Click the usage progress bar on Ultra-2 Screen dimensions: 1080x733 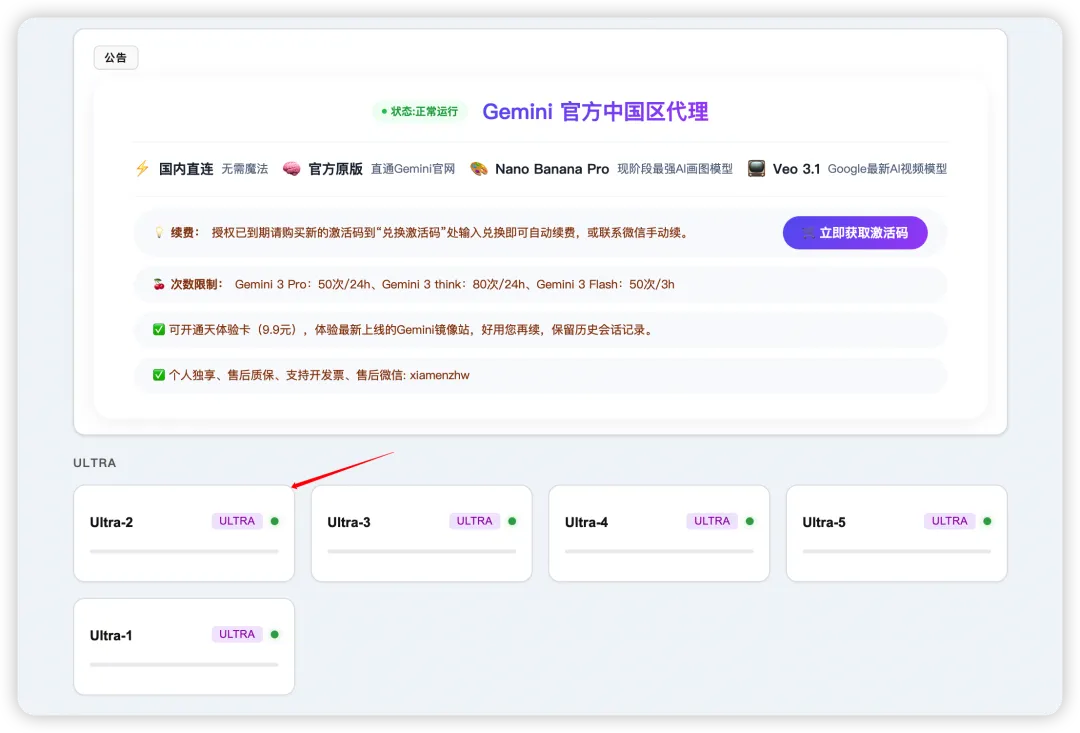click(x=184, y=552)
